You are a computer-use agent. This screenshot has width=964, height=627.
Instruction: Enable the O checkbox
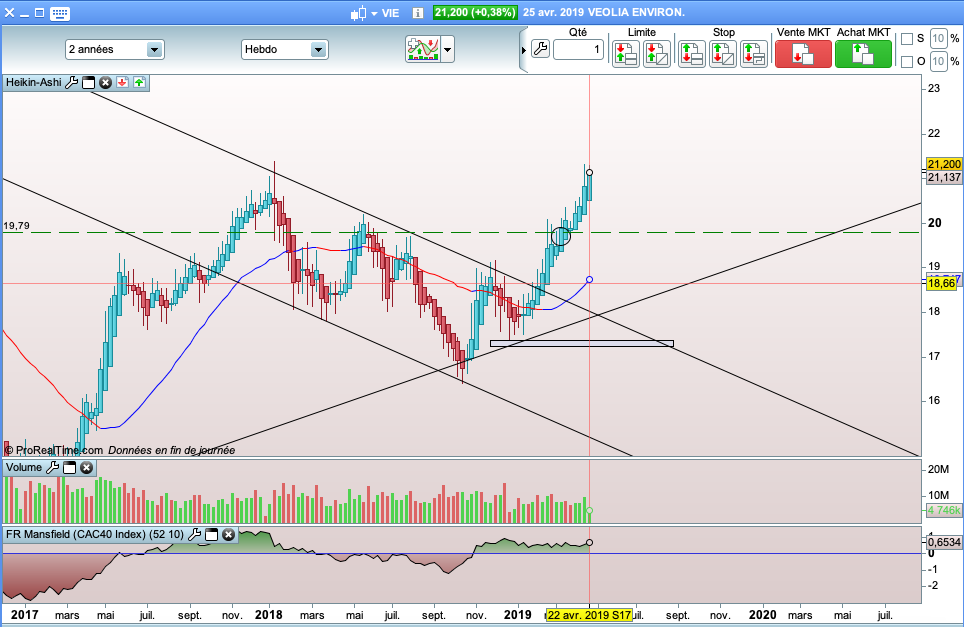pos(907,61)
